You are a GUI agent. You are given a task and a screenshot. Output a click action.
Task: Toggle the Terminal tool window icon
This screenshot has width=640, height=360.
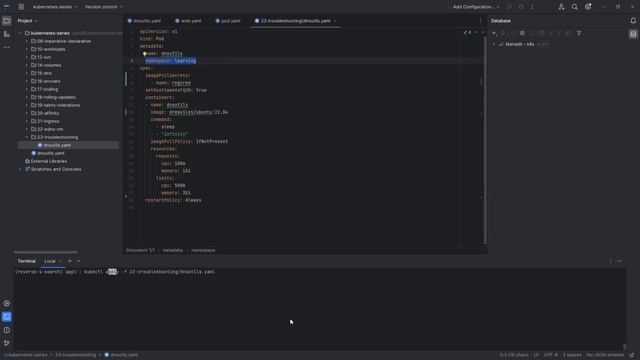(x=7, y=317)
